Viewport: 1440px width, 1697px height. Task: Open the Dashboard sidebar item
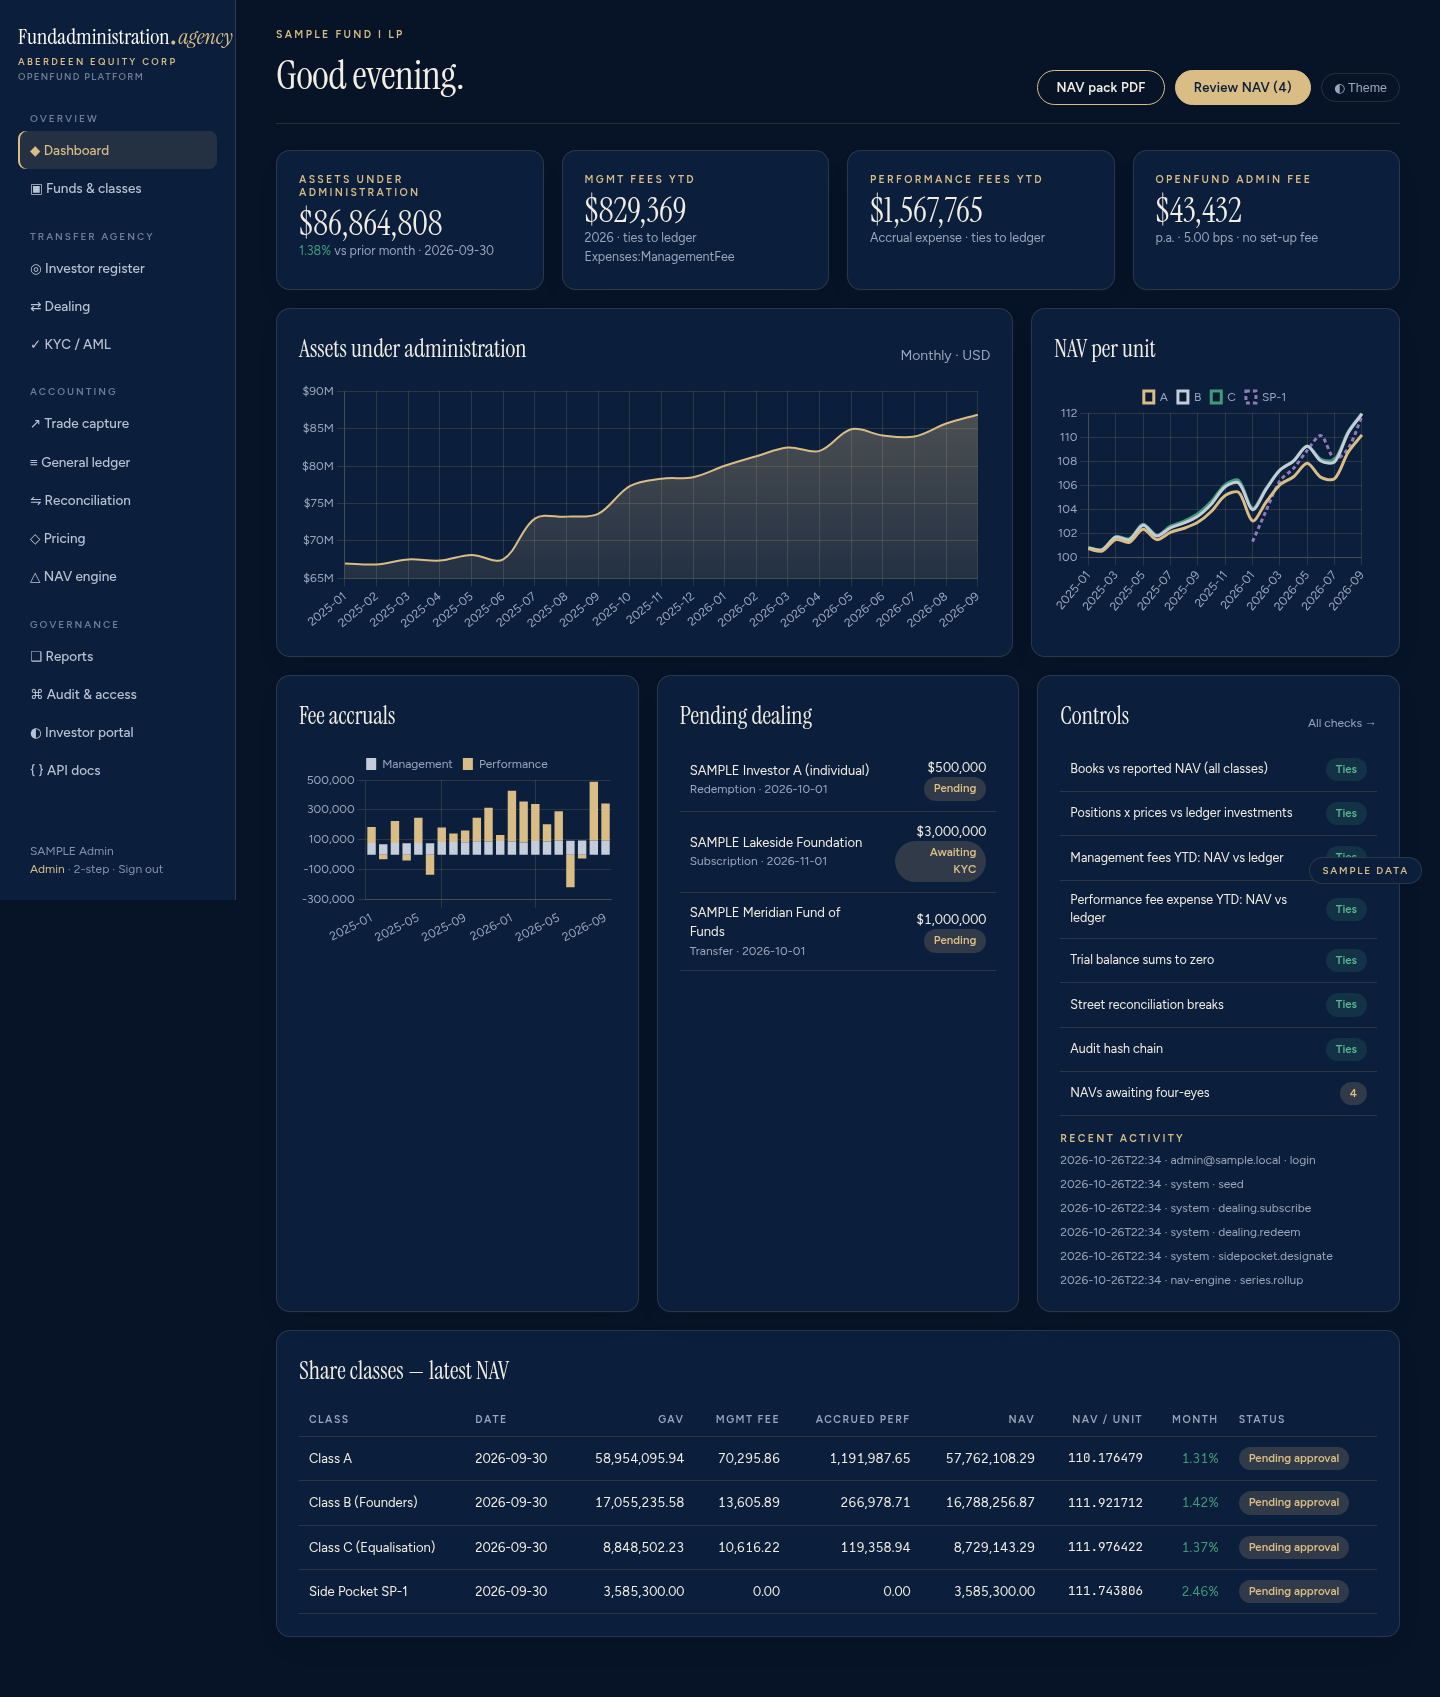tap(118, 150)
